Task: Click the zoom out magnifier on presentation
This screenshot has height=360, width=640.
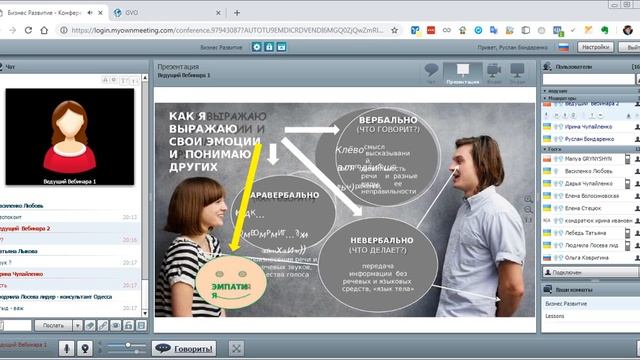Action: pos(528,210)
